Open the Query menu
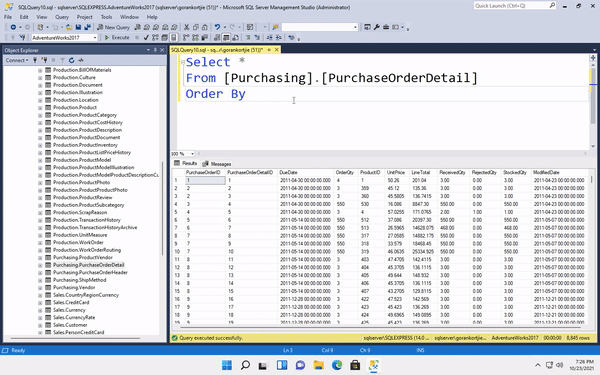The height and width of the screenshot is (375, 600). pos(62,17)
